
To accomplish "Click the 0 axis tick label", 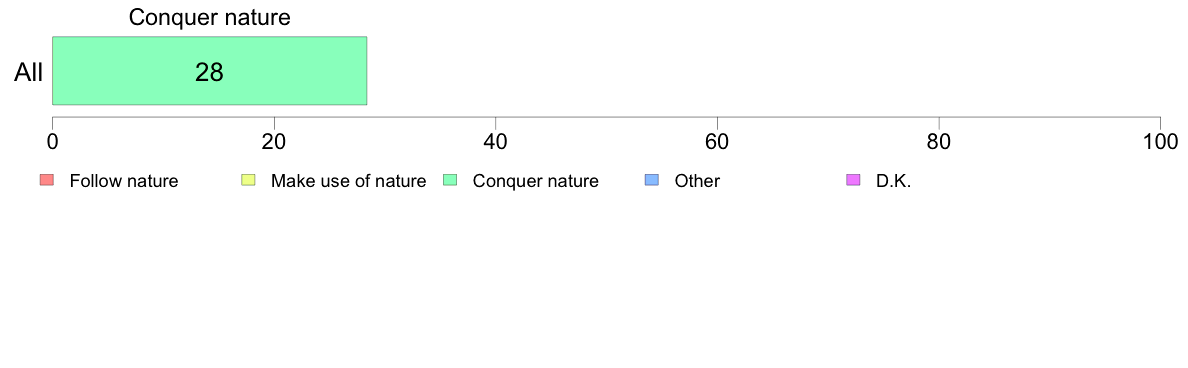I will 52,141.
